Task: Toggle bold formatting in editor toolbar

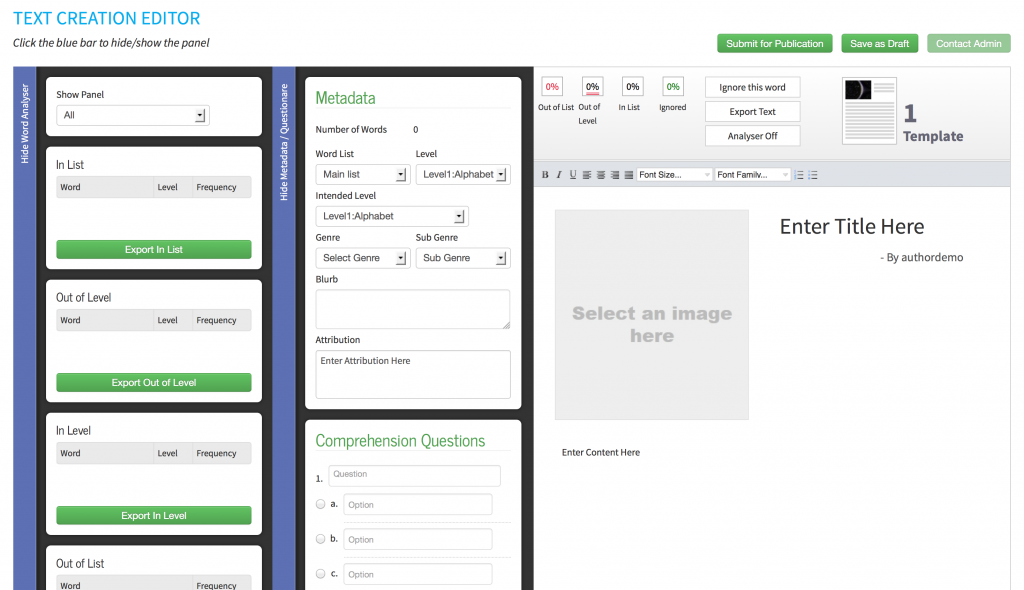Action: point(545,175)
